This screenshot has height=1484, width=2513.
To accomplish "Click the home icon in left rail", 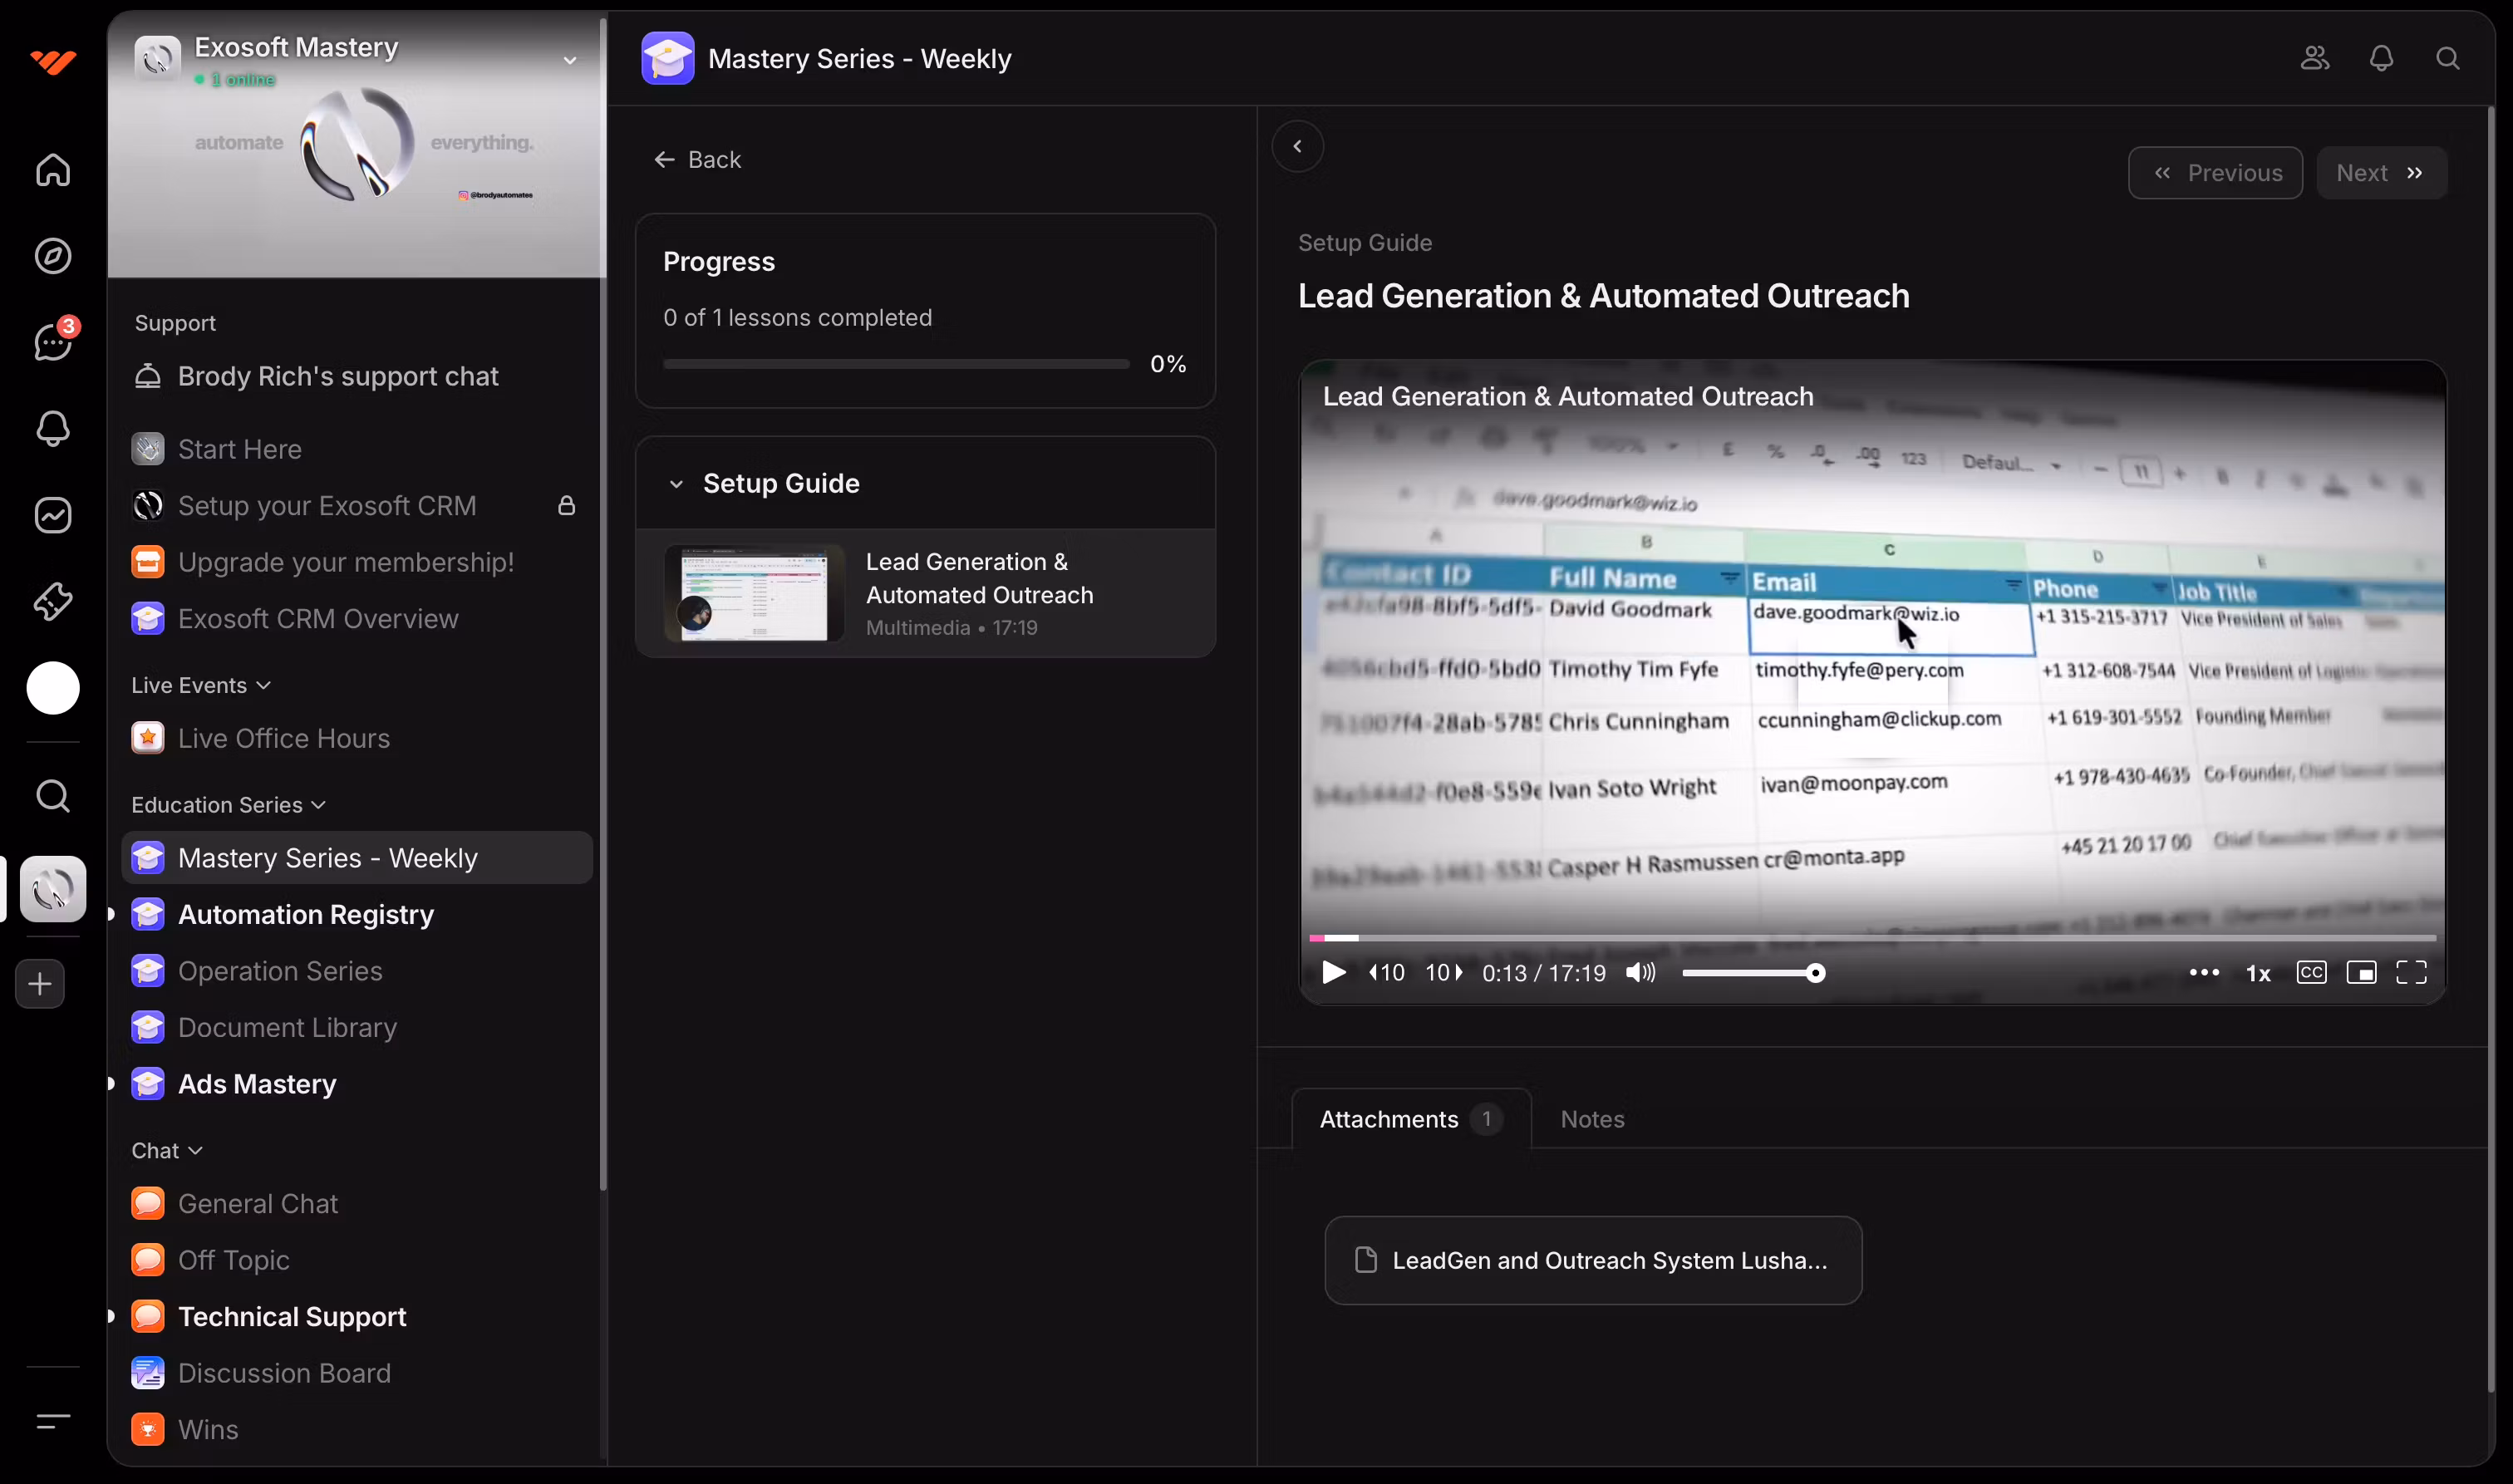I will [53, 170].
